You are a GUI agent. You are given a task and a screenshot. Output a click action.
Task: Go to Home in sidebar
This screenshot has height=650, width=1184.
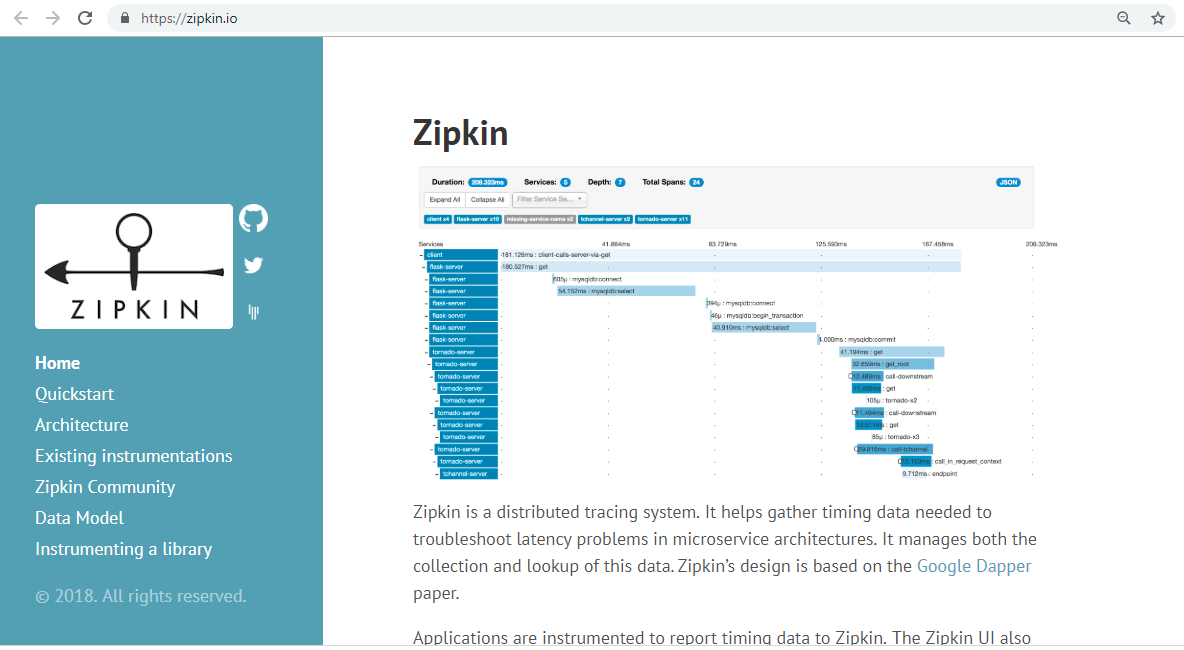tap(57, 363)
